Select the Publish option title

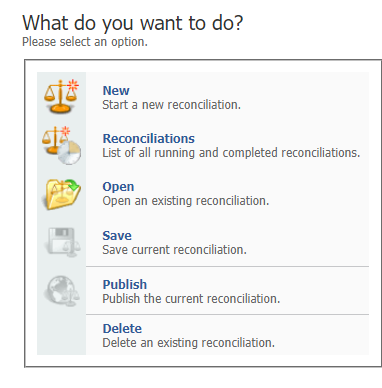(x=125, y=284)
